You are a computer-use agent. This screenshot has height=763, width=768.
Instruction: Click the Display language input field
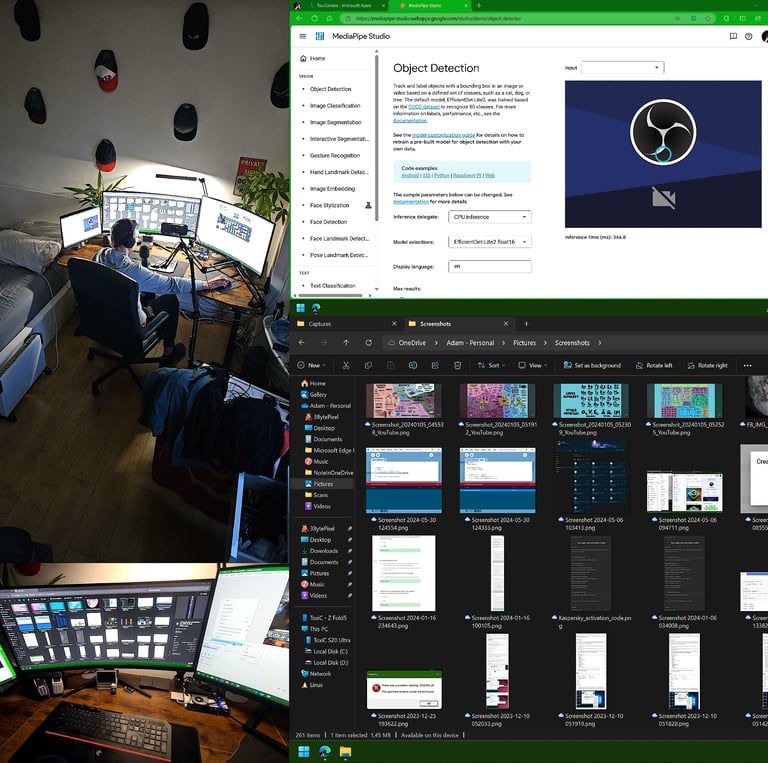490,266
